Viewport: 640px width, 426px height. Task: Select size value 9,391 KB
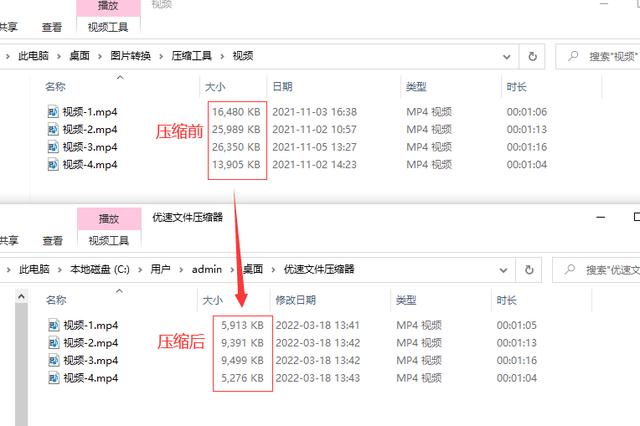point(242,342)
